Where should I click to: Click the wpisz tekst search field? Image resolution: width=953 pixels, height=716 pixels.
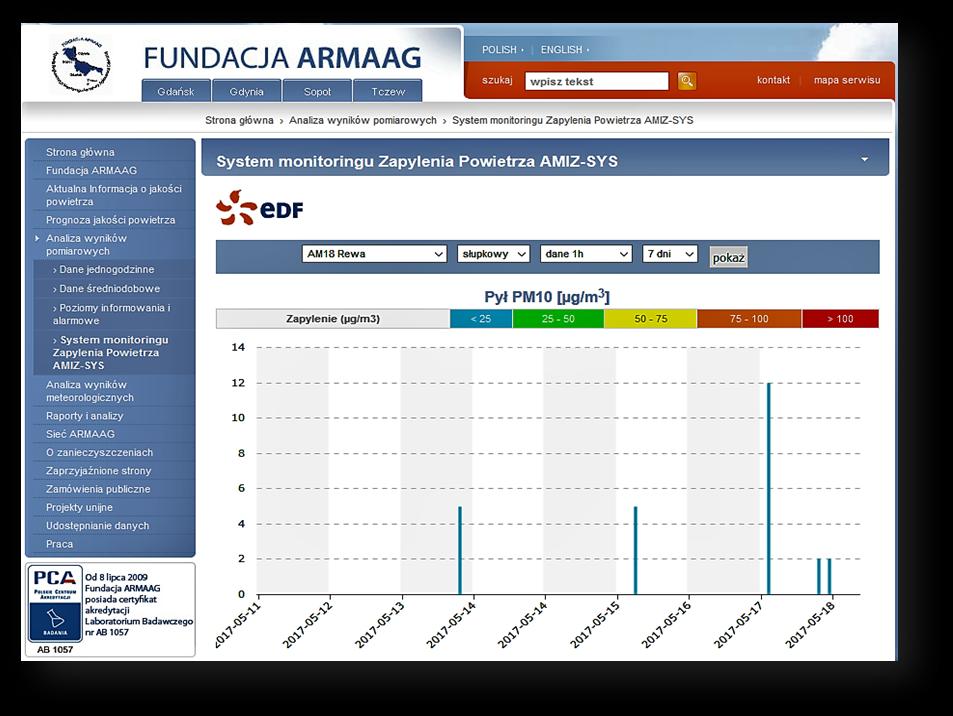pyautogui.click(x=596, y=81)
